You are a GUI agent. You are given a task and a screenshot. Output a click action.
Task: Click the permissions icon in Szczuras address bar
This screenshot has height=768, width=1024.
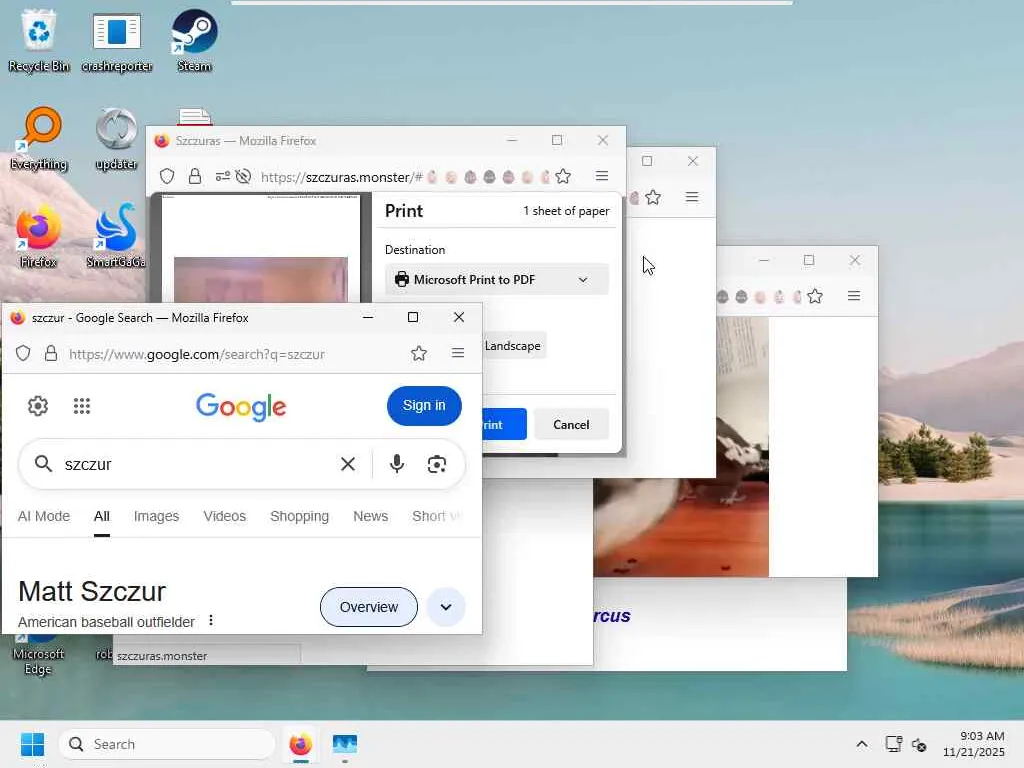(223, 176)
